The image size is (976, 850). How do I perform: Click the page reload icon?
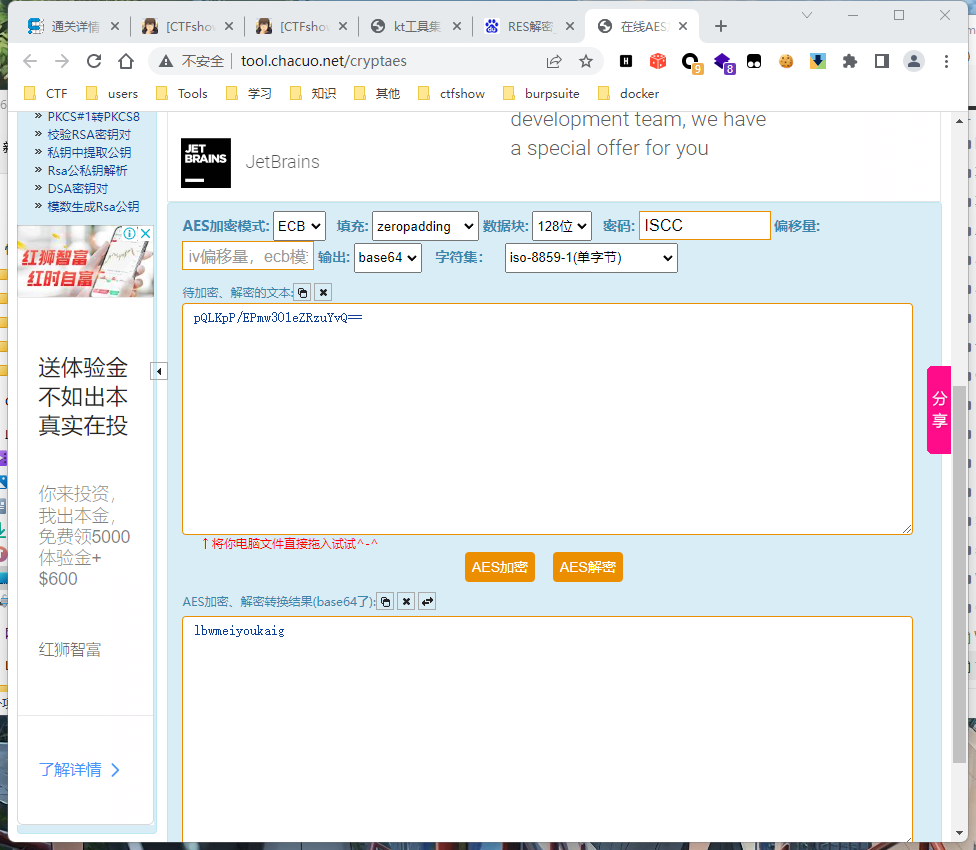click(93, 61)
